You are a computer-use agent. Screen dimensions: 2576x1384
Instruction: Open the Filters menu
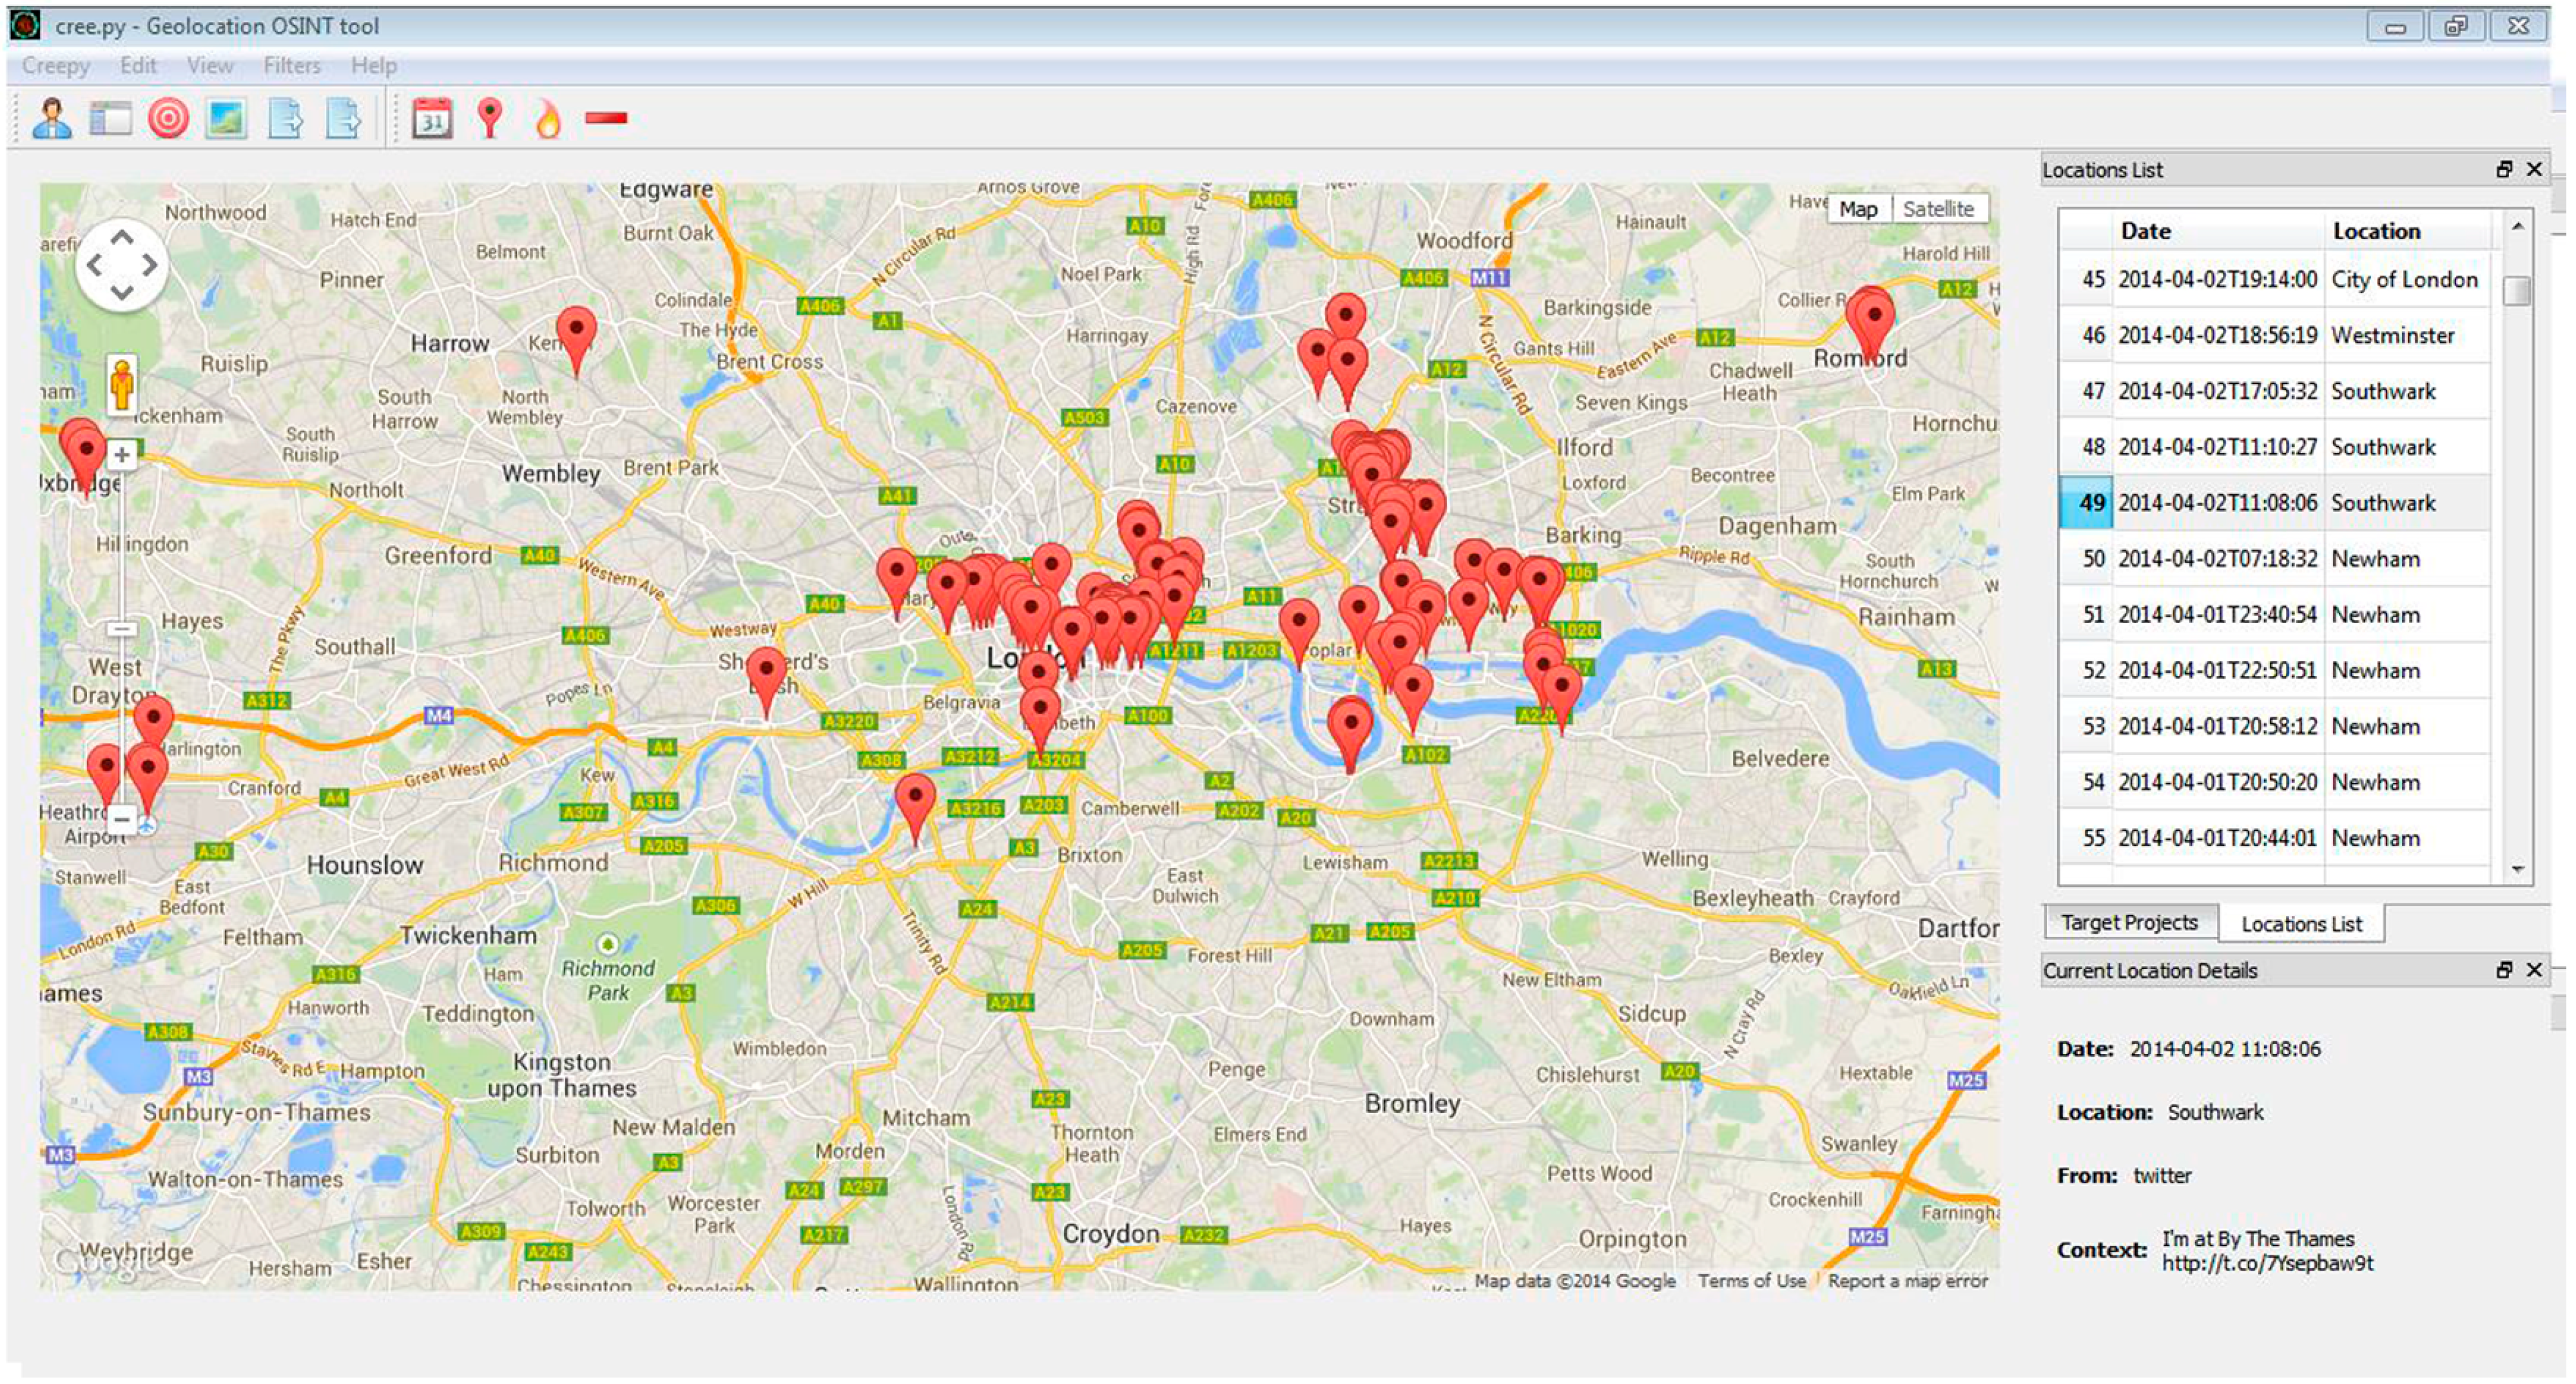click(x=292, y=66)
